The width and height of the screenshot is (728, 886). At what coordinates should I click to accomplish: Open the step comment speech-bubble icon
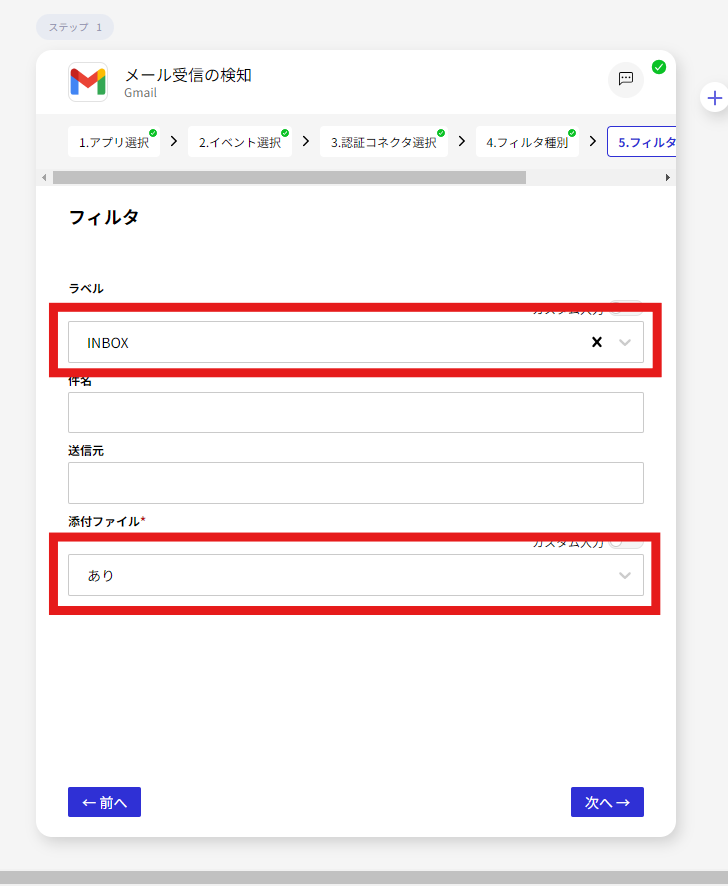pos(626,79)
